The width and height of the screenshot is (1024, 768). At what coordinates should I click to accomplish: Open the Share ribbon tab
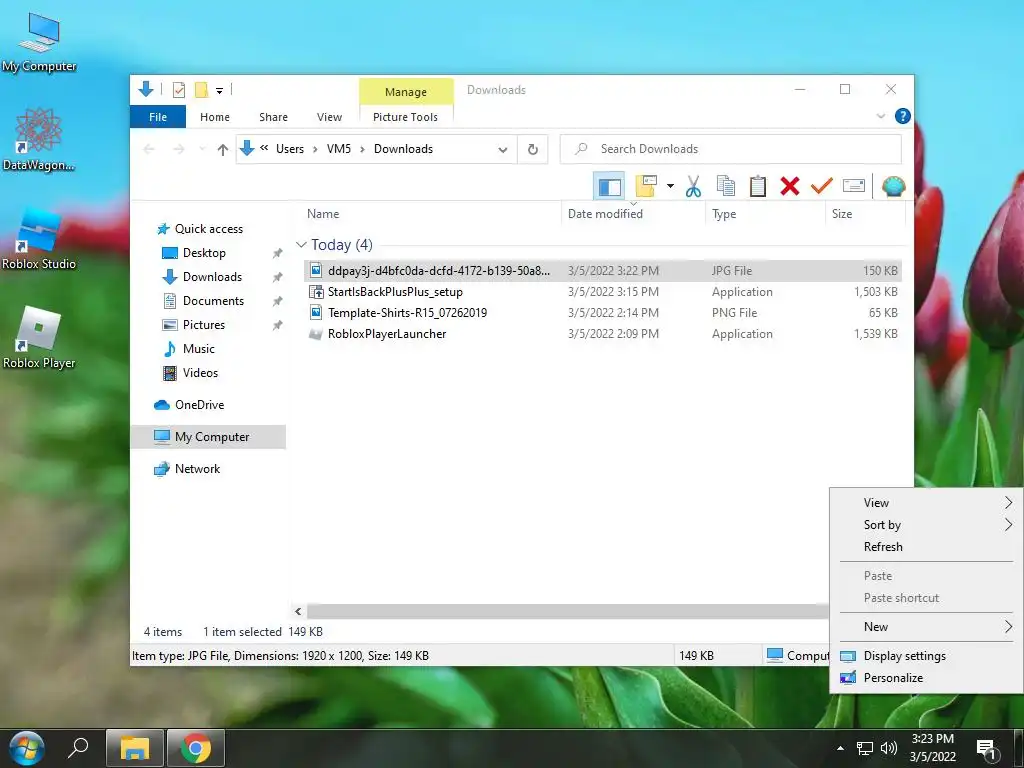(273, 117)
